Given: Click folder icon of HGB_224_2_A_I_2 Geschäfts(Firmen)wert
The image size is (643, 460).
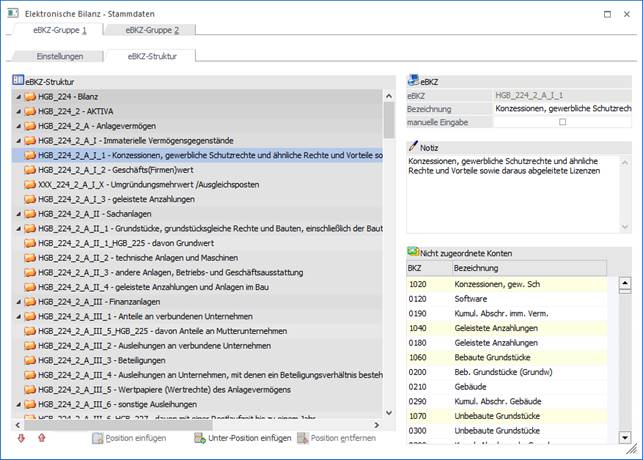Looking at the screenshot, I should (x=29, y=170).
